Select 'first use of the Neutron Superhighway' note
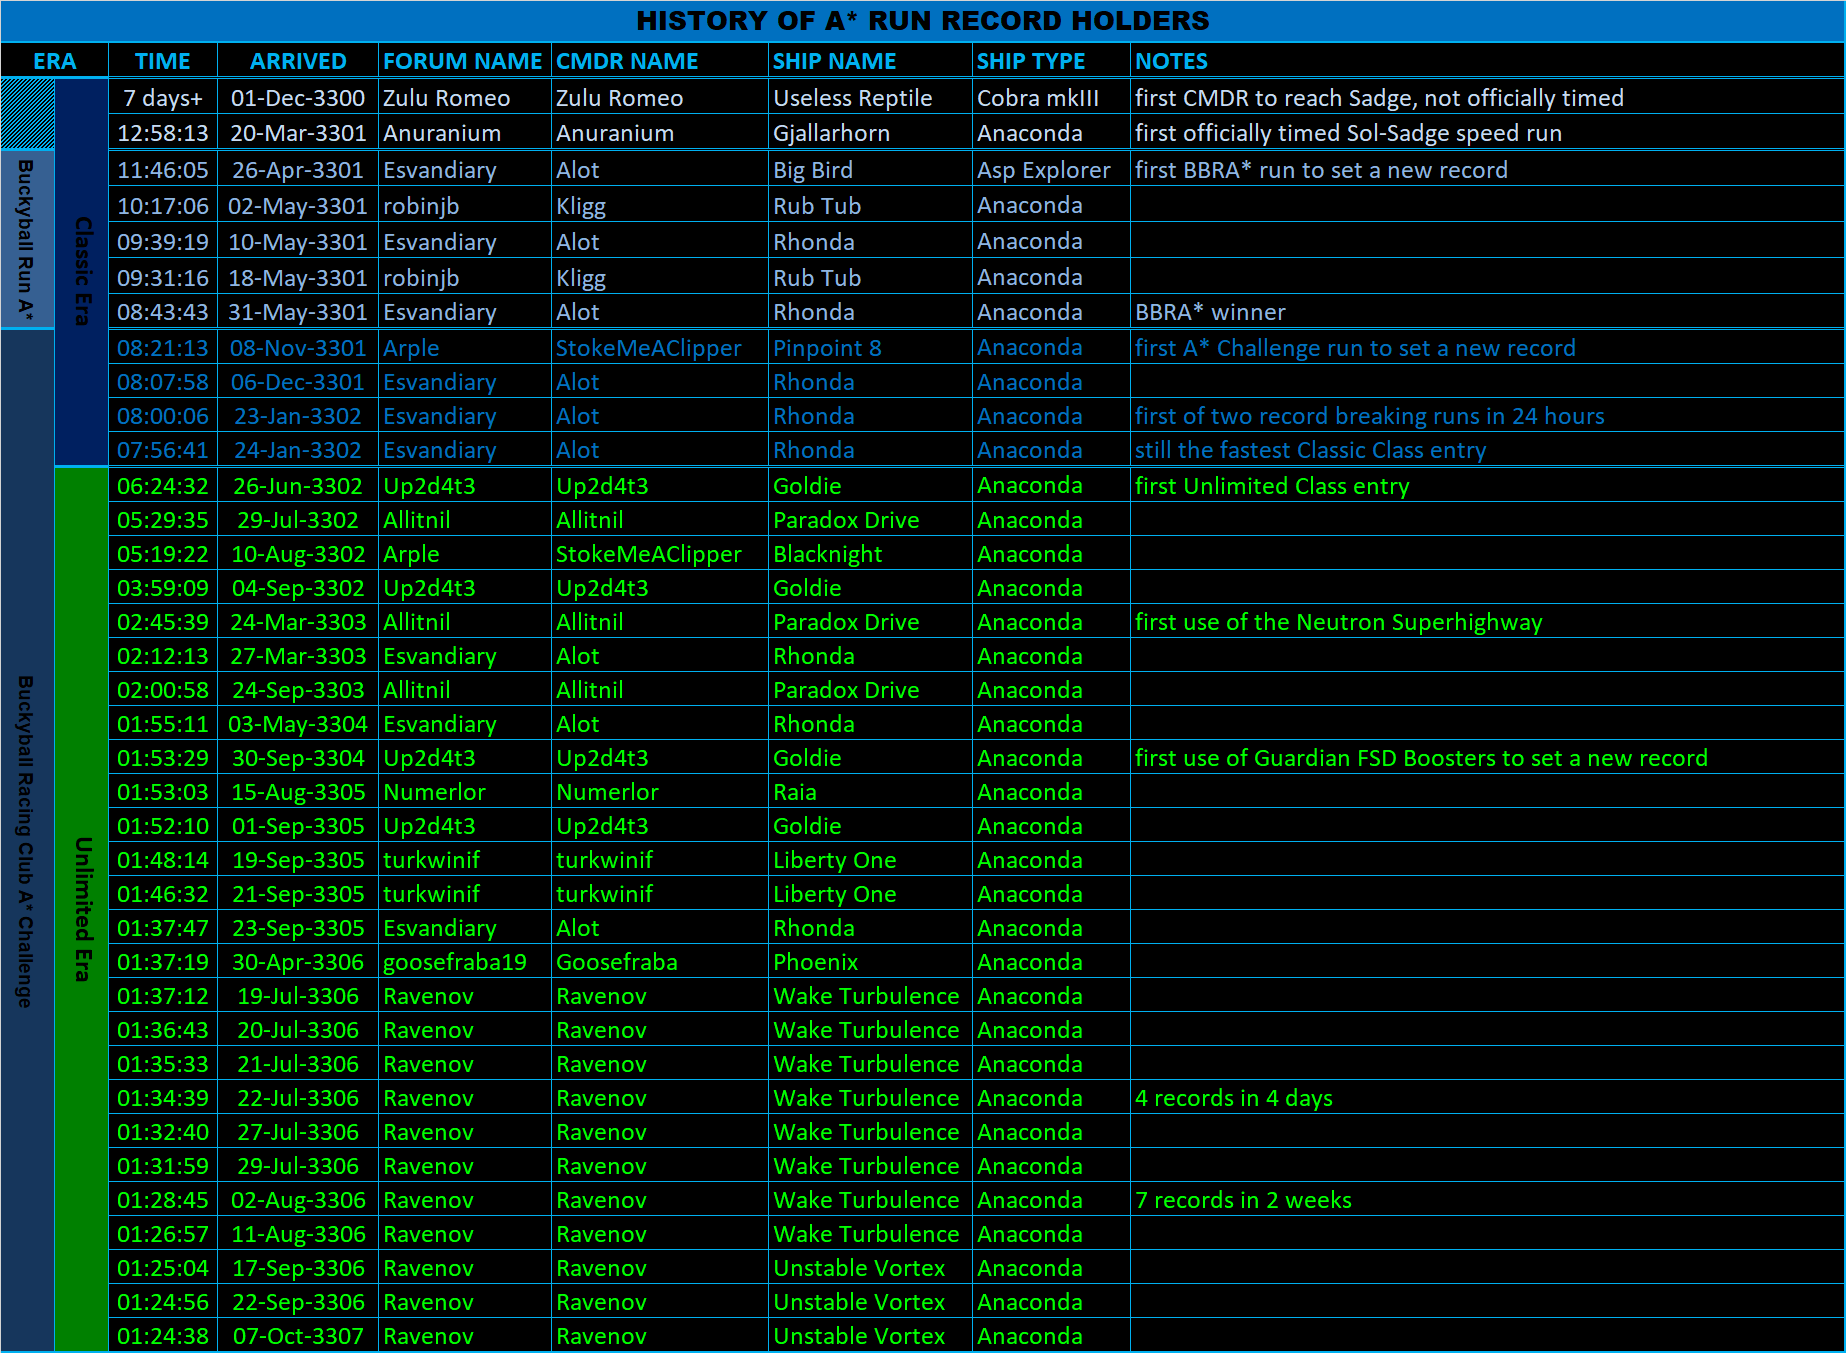 tap(1338, 622)
